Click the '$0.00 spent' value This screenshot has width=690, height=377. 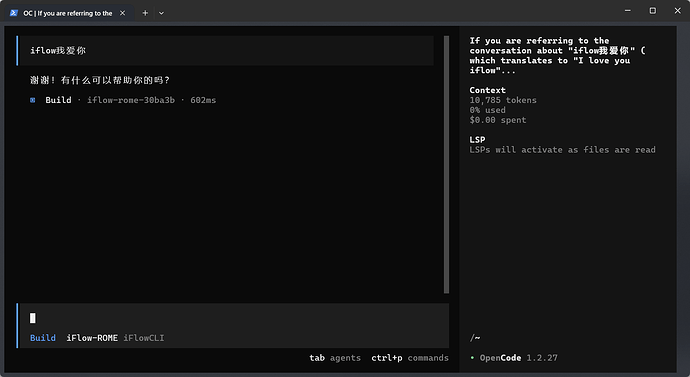[498, 120]
